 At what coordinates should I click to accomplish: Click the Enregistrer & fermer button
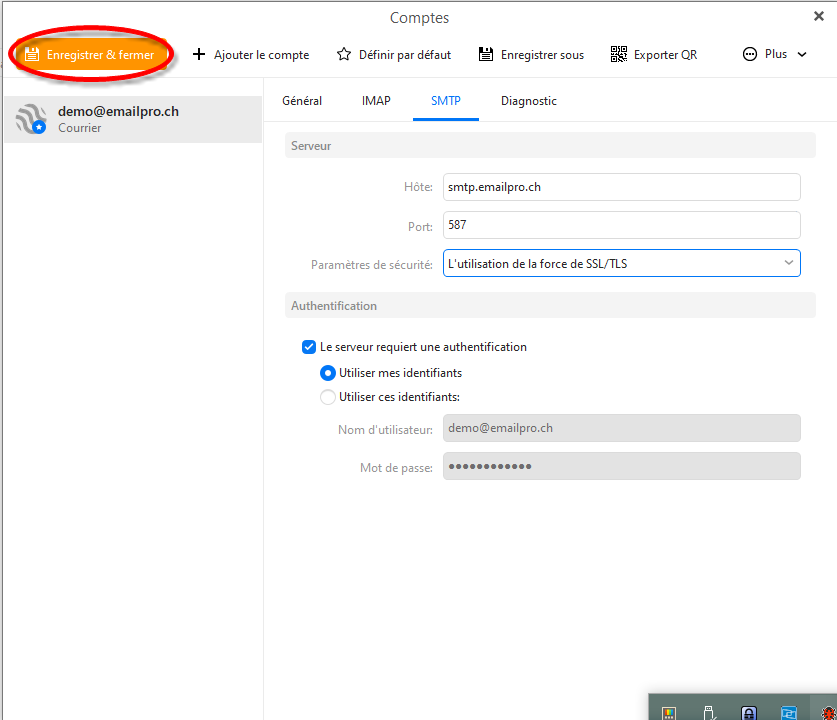(x=90, y=55)
